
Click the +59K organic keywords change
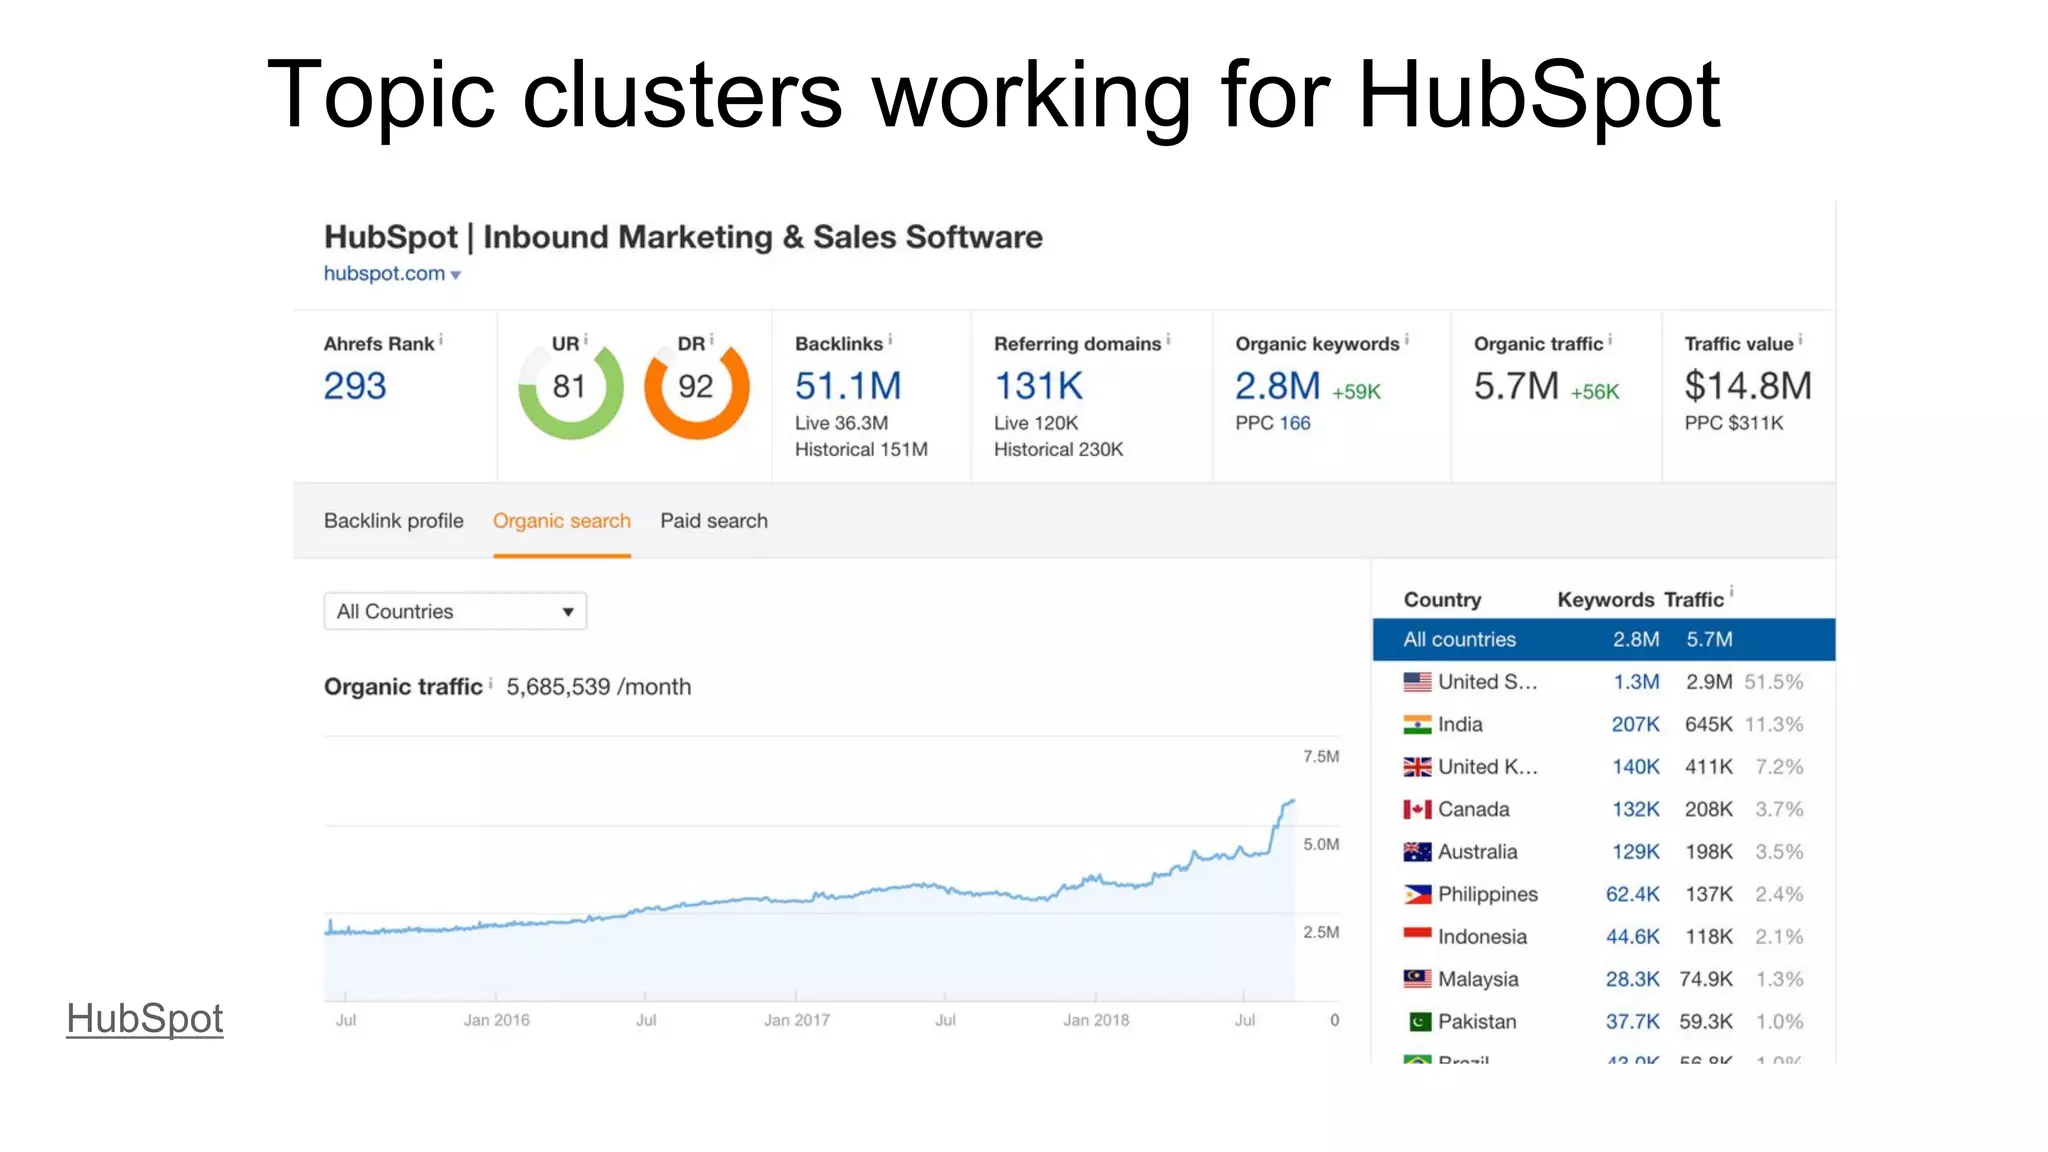[x=1356, y=392]
